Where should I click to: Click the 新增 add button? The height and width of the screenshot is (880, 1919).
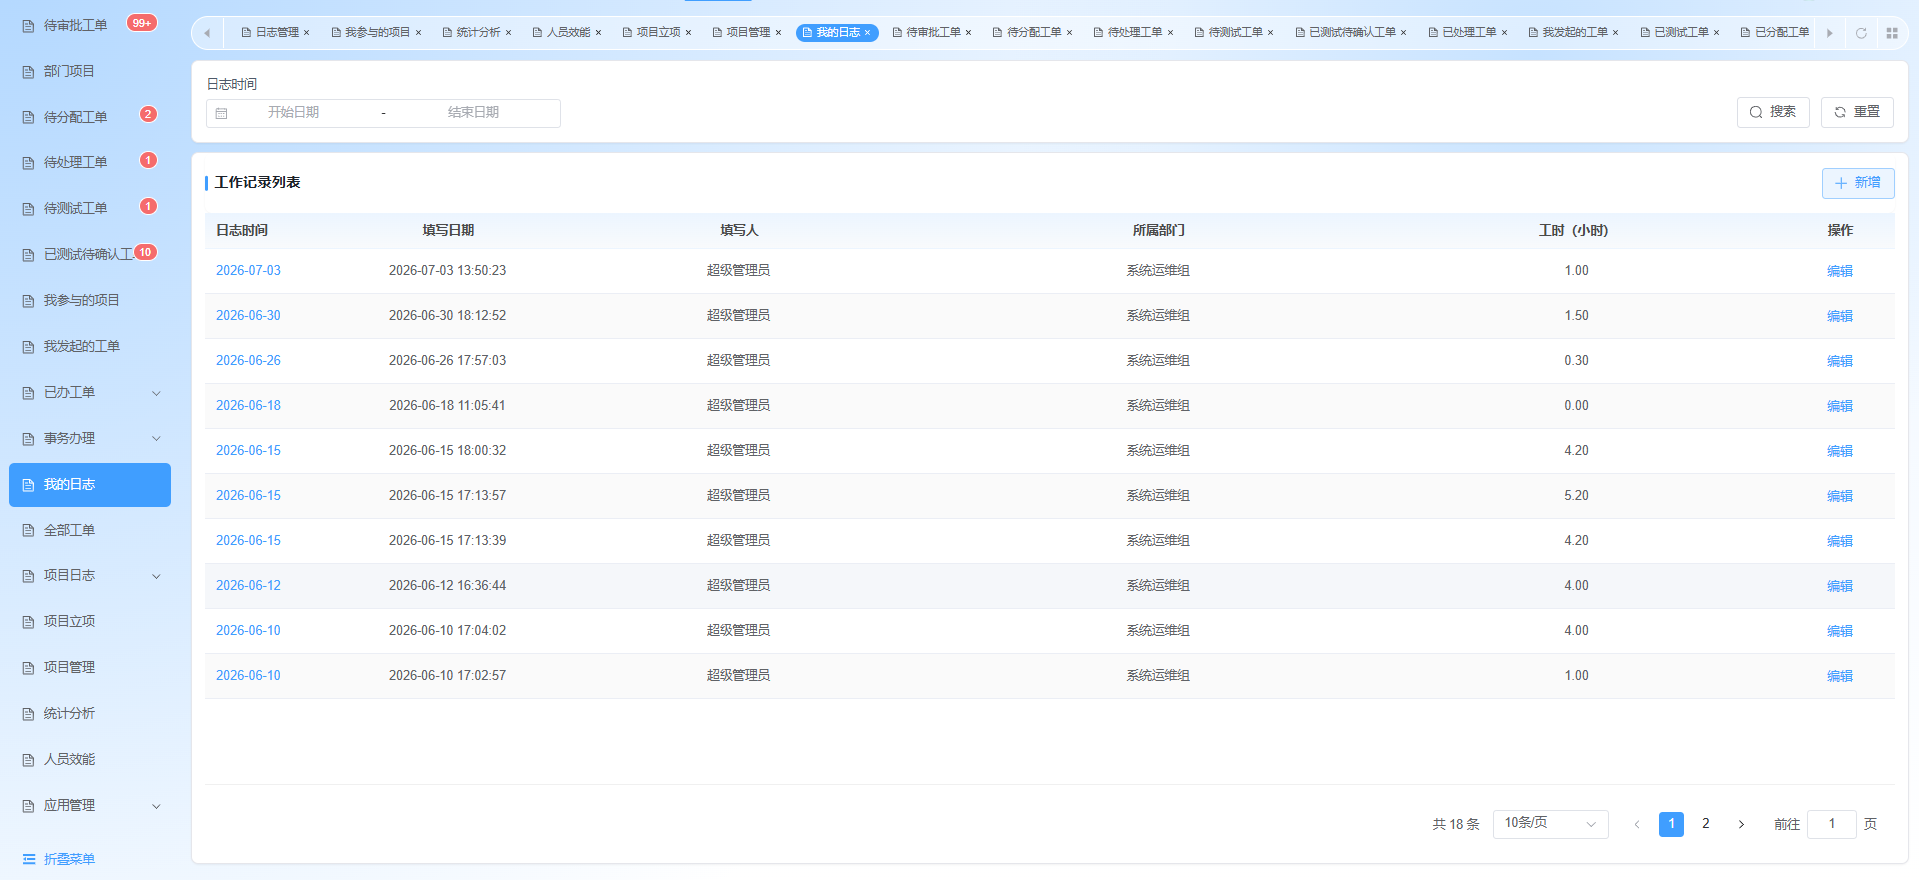click(x=1858, y=183)
